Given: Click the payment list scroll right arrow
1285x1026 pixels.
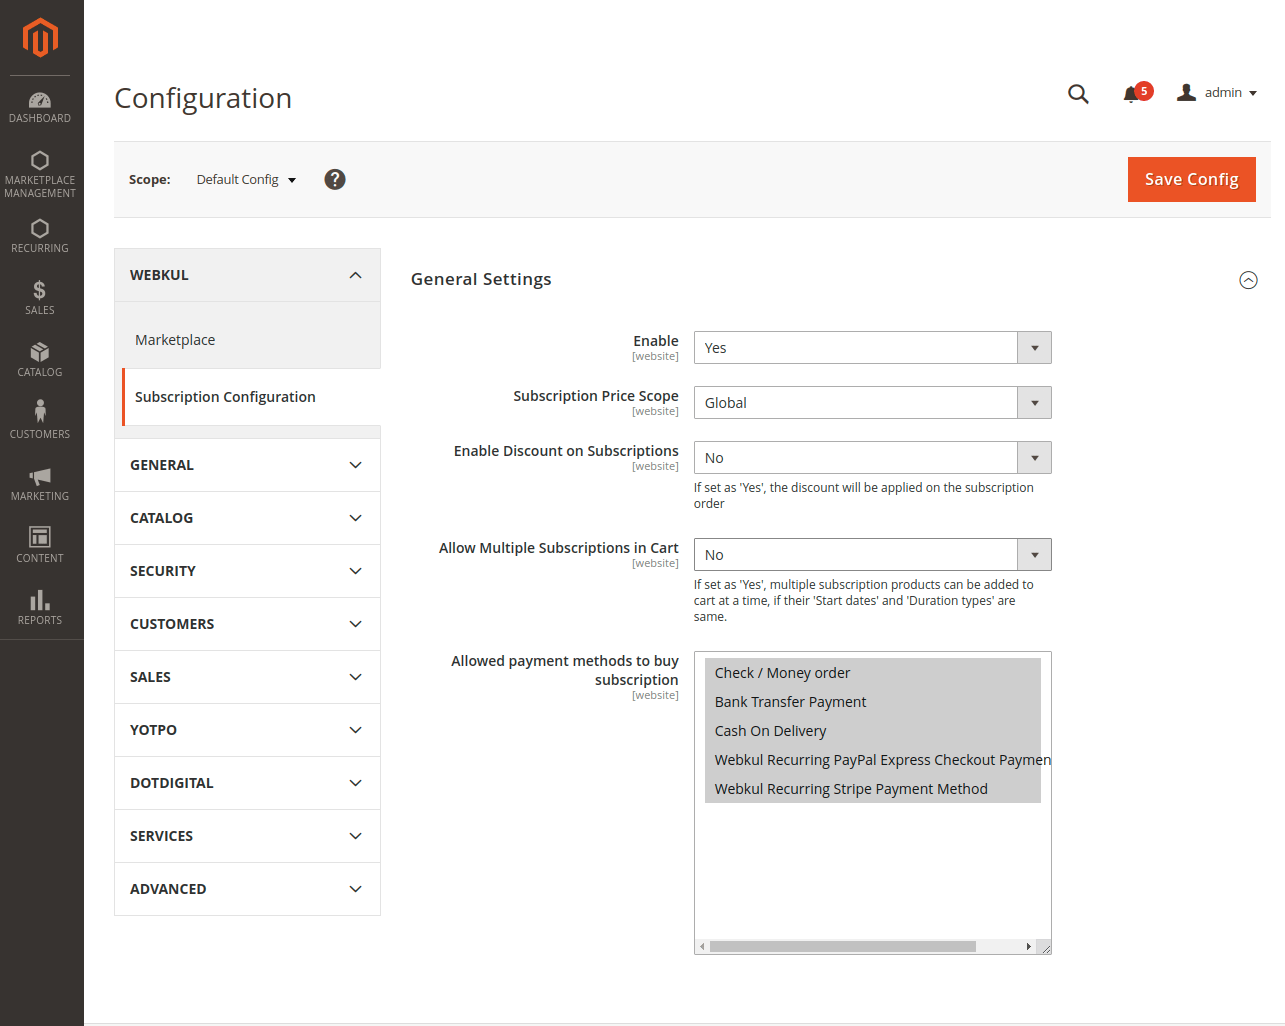Looking at the screenshot, I should pos(1028,946).
